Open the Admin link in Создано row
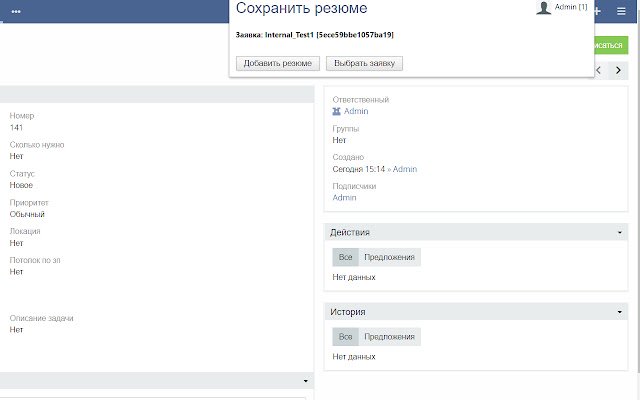640x400 pixels. coord(404,169)
